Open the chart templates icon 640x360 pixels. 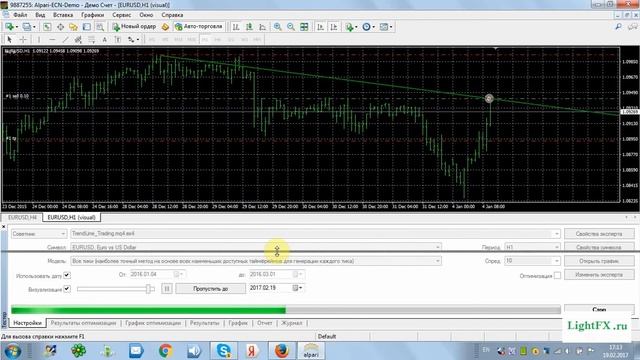click(x=385, y=27)
